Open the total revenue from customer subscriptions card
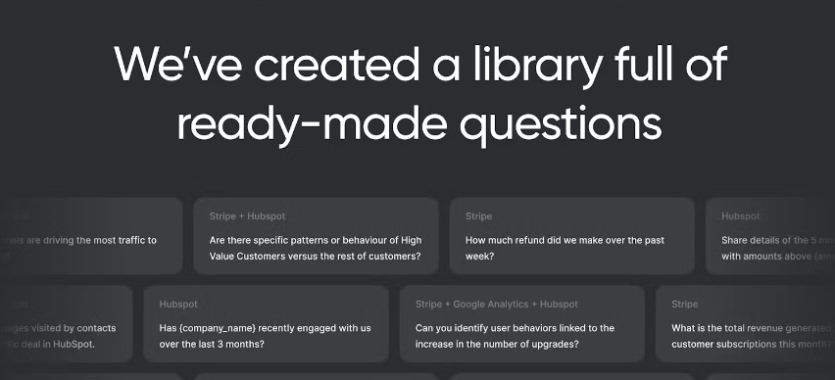 coord(745,324)
